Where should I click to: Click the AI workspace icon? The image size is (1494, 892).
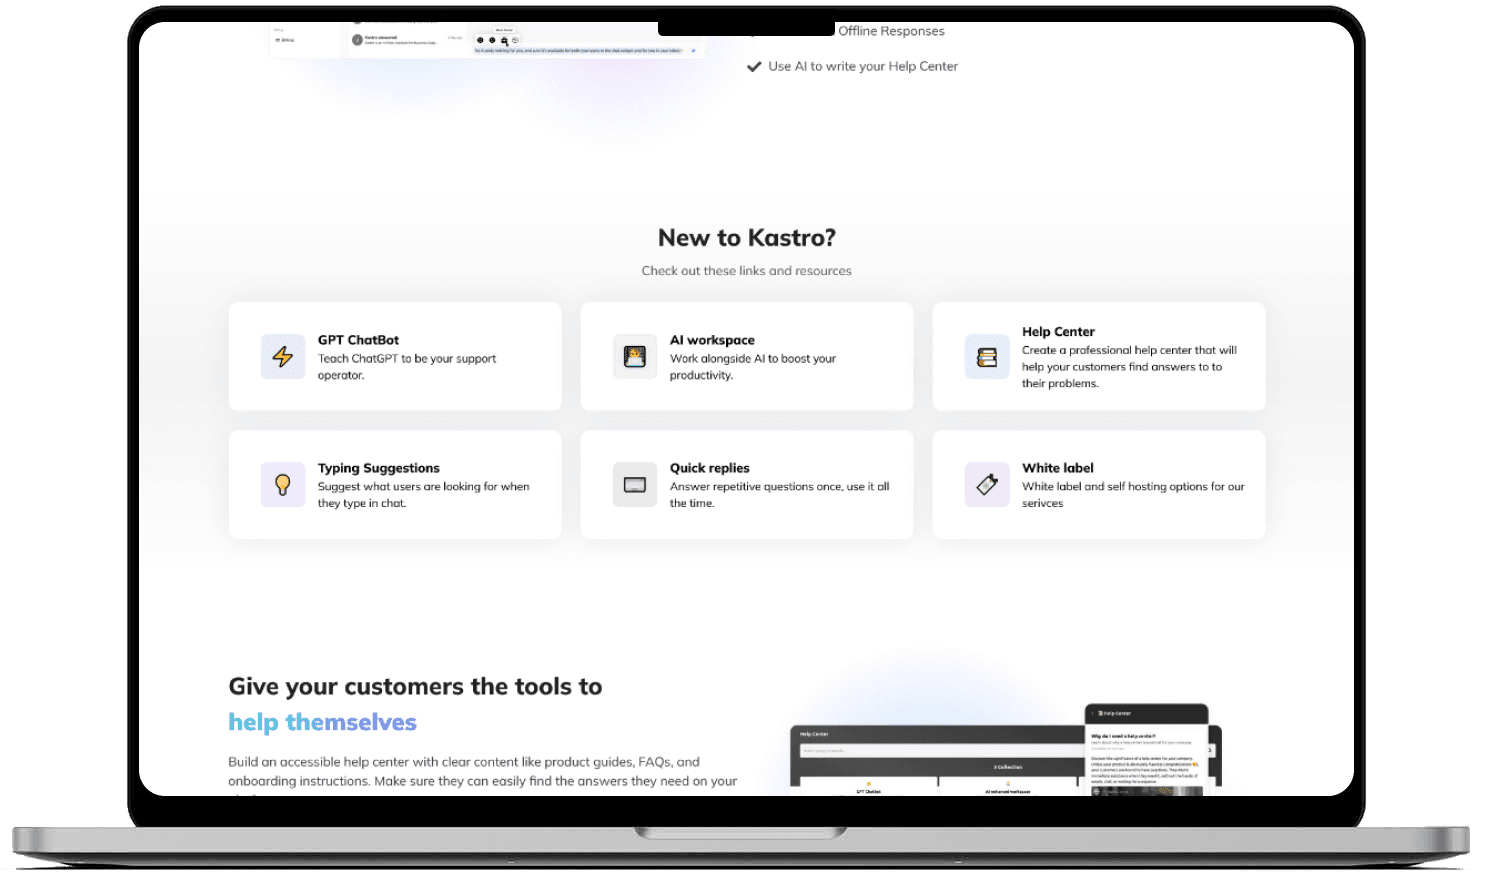[x=635, y=357]
